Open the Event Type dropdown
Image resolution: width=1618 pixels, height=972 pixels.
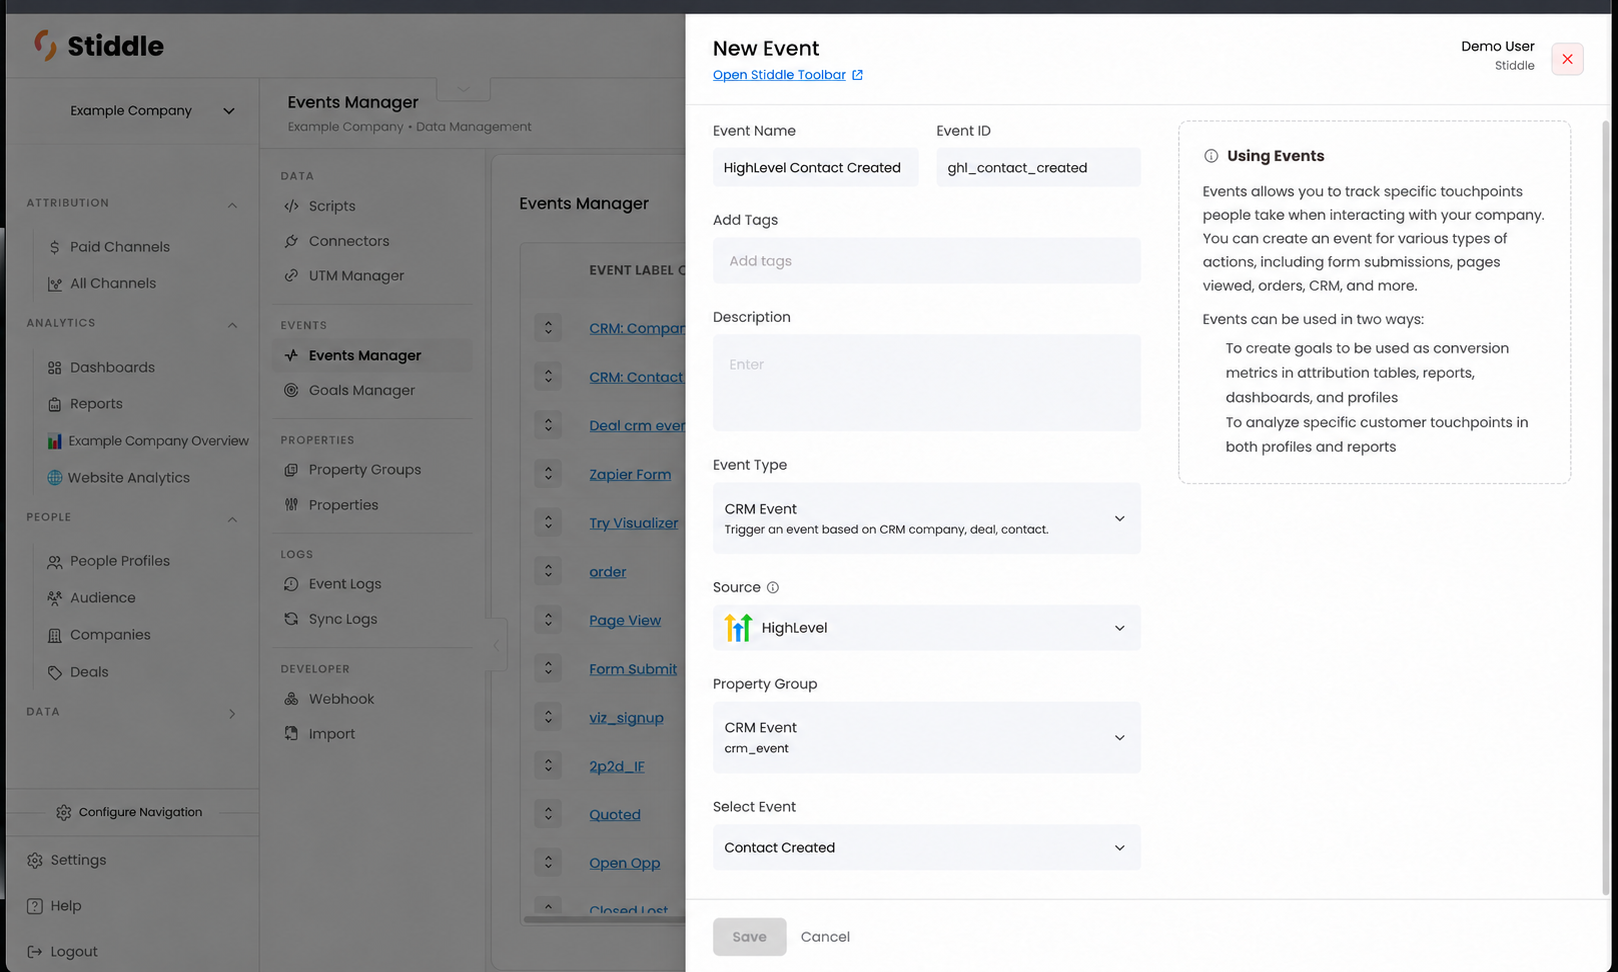point(926,518)
